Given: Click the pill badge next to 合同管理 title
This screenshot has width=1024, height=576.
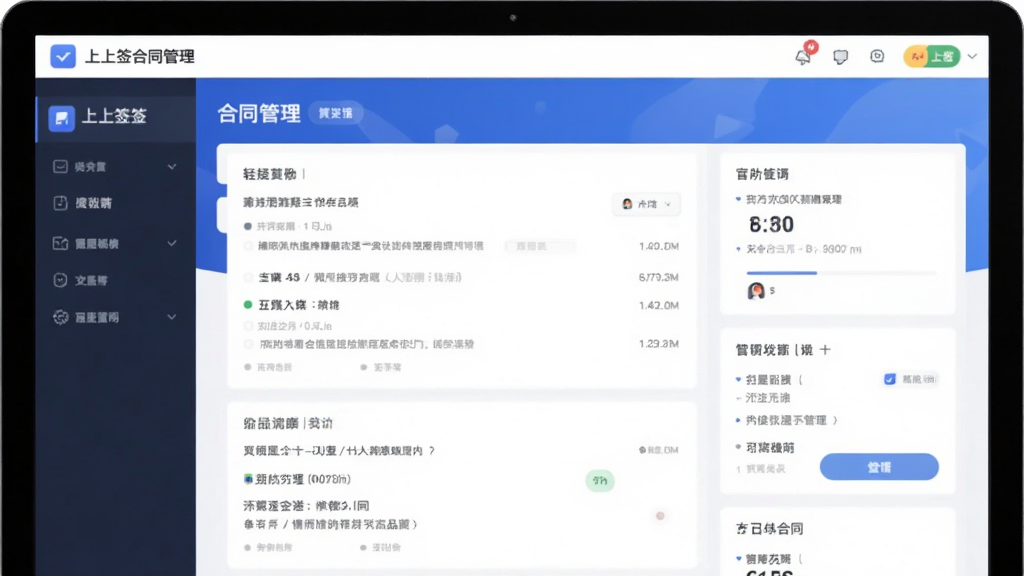Looking at the screenshot, I should pos(336,113).
